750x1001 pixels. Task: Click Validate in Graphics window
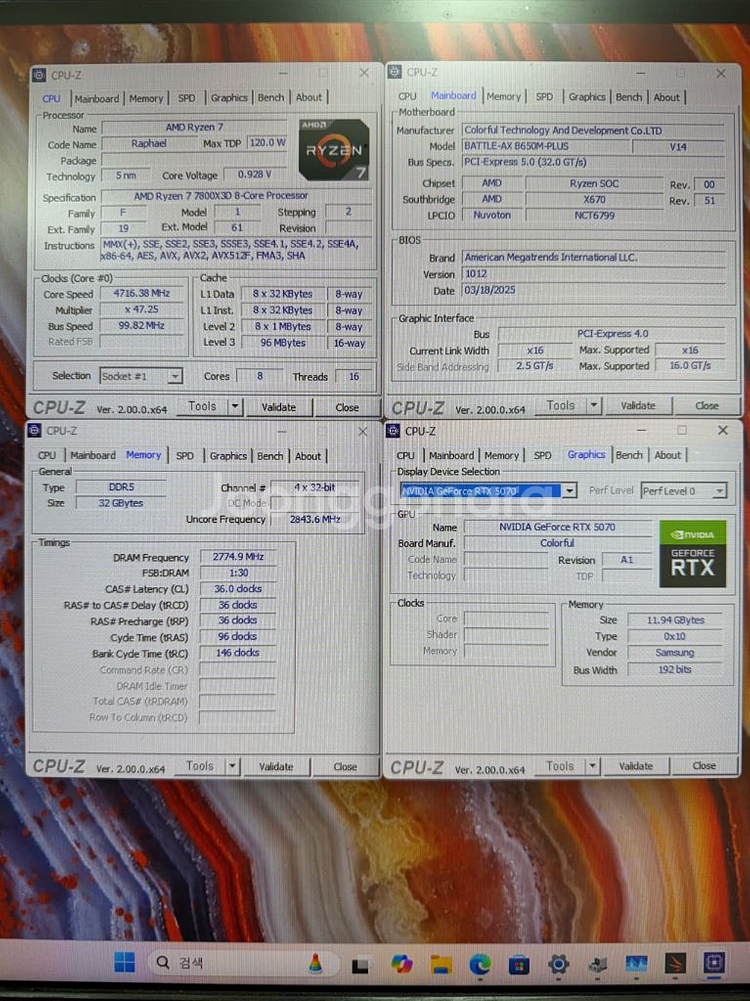point(636,765)
